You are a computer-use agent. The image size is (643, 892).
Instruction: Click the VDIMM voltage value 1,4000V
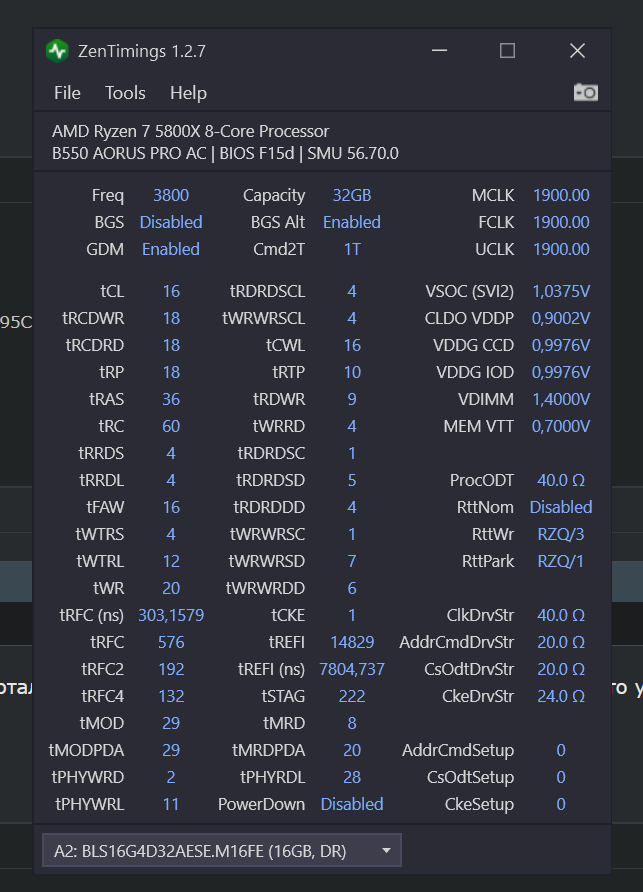pyautogui.click(x=561, y=399)
